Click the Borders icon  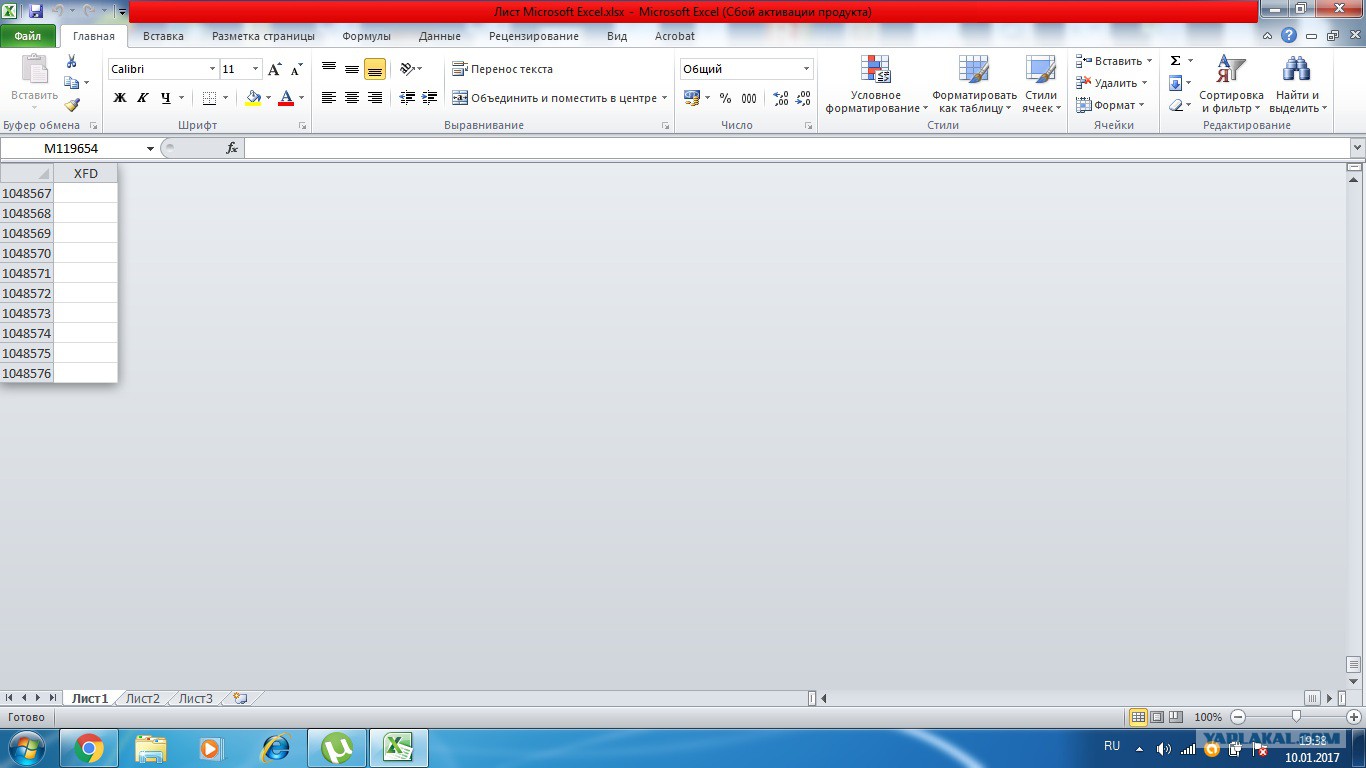click(x=209, y=98)
